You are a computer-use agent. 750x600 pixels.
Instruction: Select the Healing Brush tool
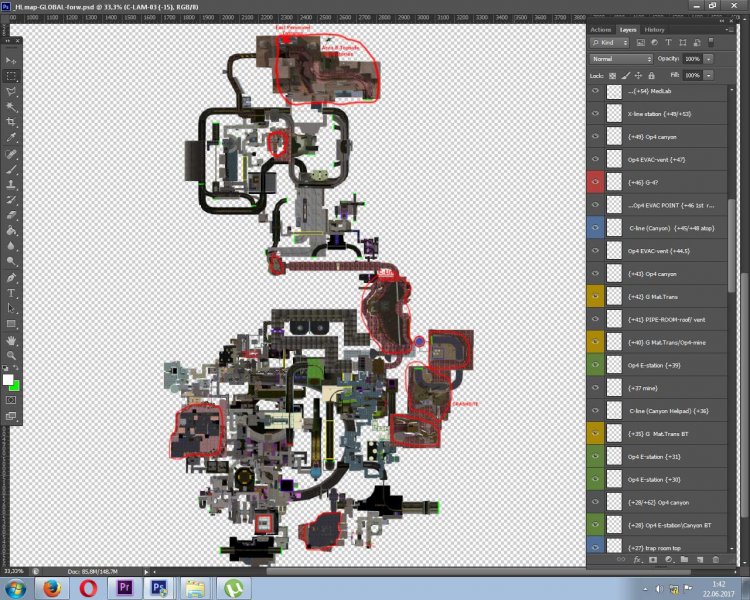[x=11, y=154]
